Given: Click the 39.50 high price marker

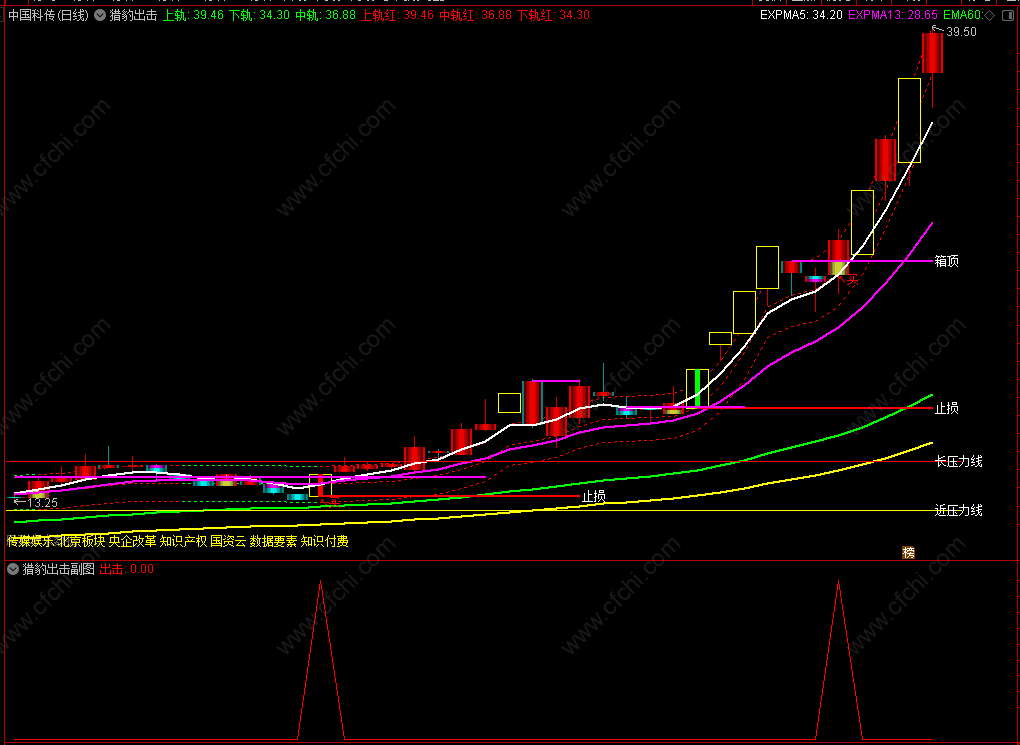Looking at the screenshot, I should (961, 32).
